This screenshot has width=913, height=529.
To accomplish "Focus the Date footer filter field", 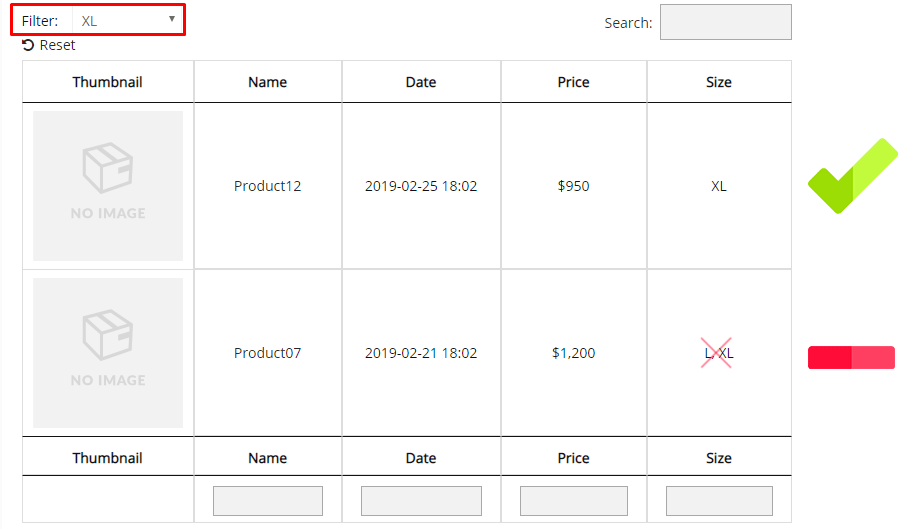I will [421, 501].
